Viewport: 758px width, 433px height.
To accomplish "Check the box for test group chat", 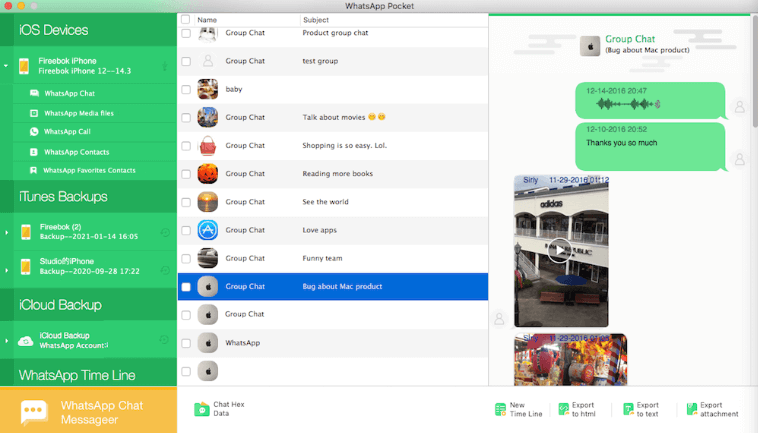I will pyautogui.click(x=186, y=61).
